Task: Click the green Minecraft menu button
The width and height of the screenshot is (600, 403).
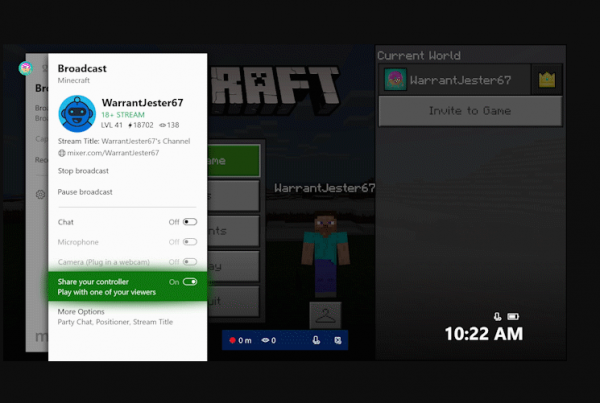Action: (x=234, y=160)
